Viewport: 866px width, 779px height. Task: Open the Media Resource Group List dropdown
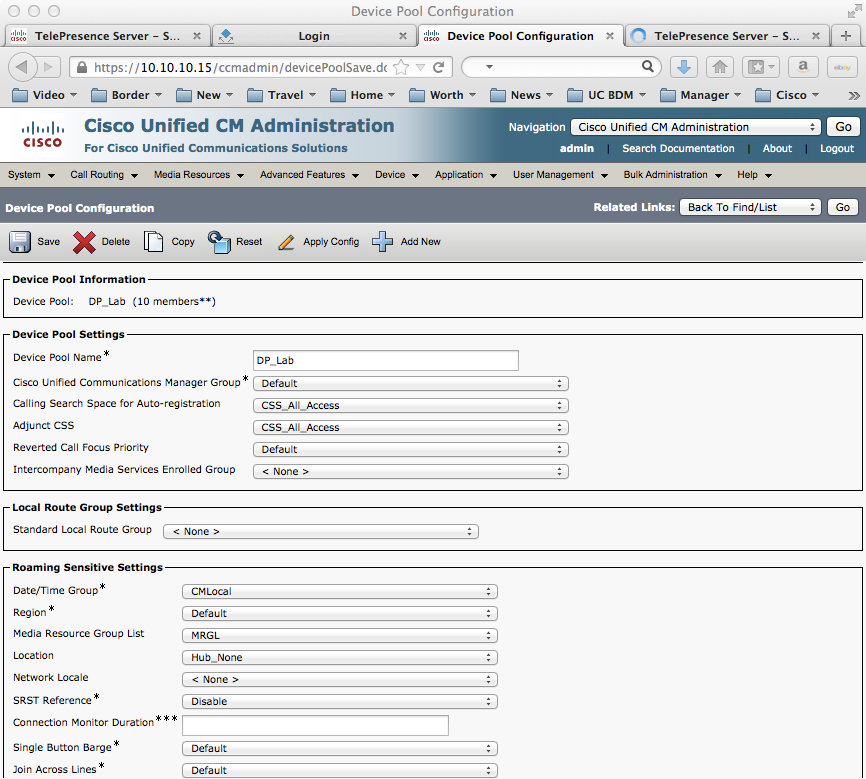point(340,636)
